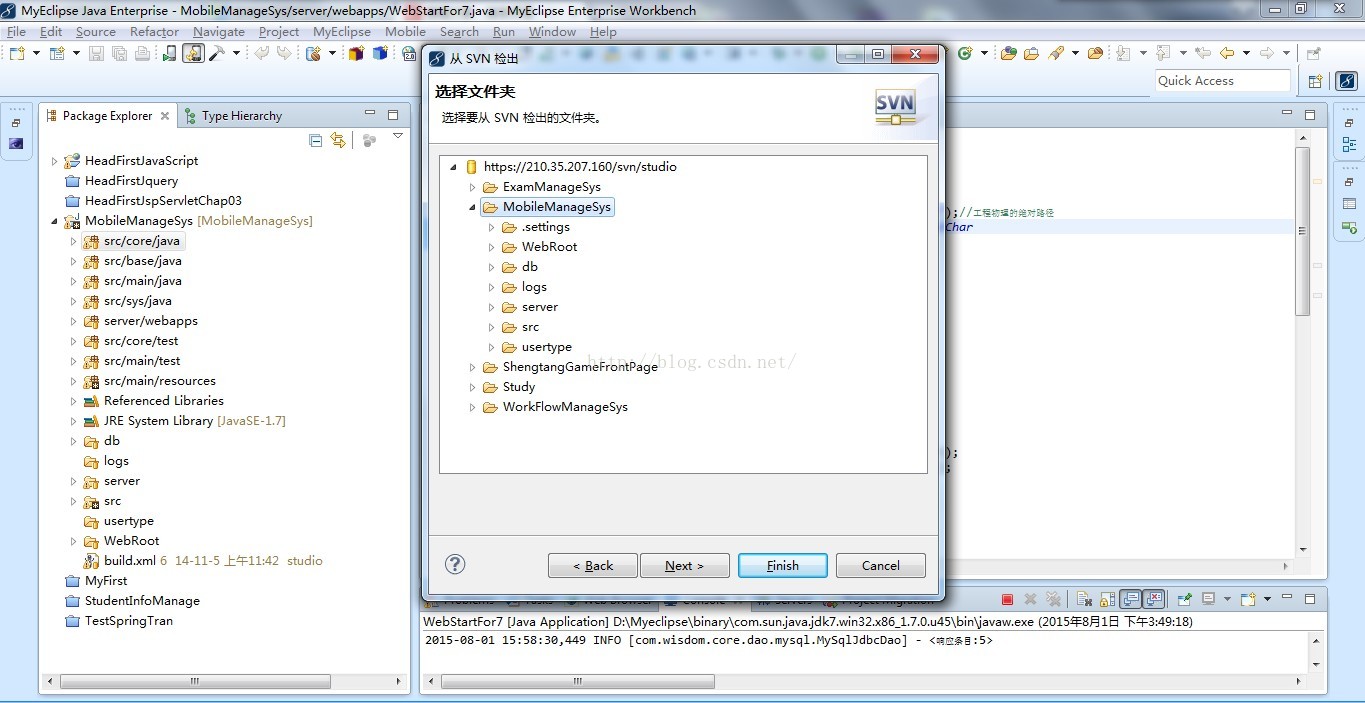
Task: Minimize the Package Explorer panel
Action: coord(370,114)
